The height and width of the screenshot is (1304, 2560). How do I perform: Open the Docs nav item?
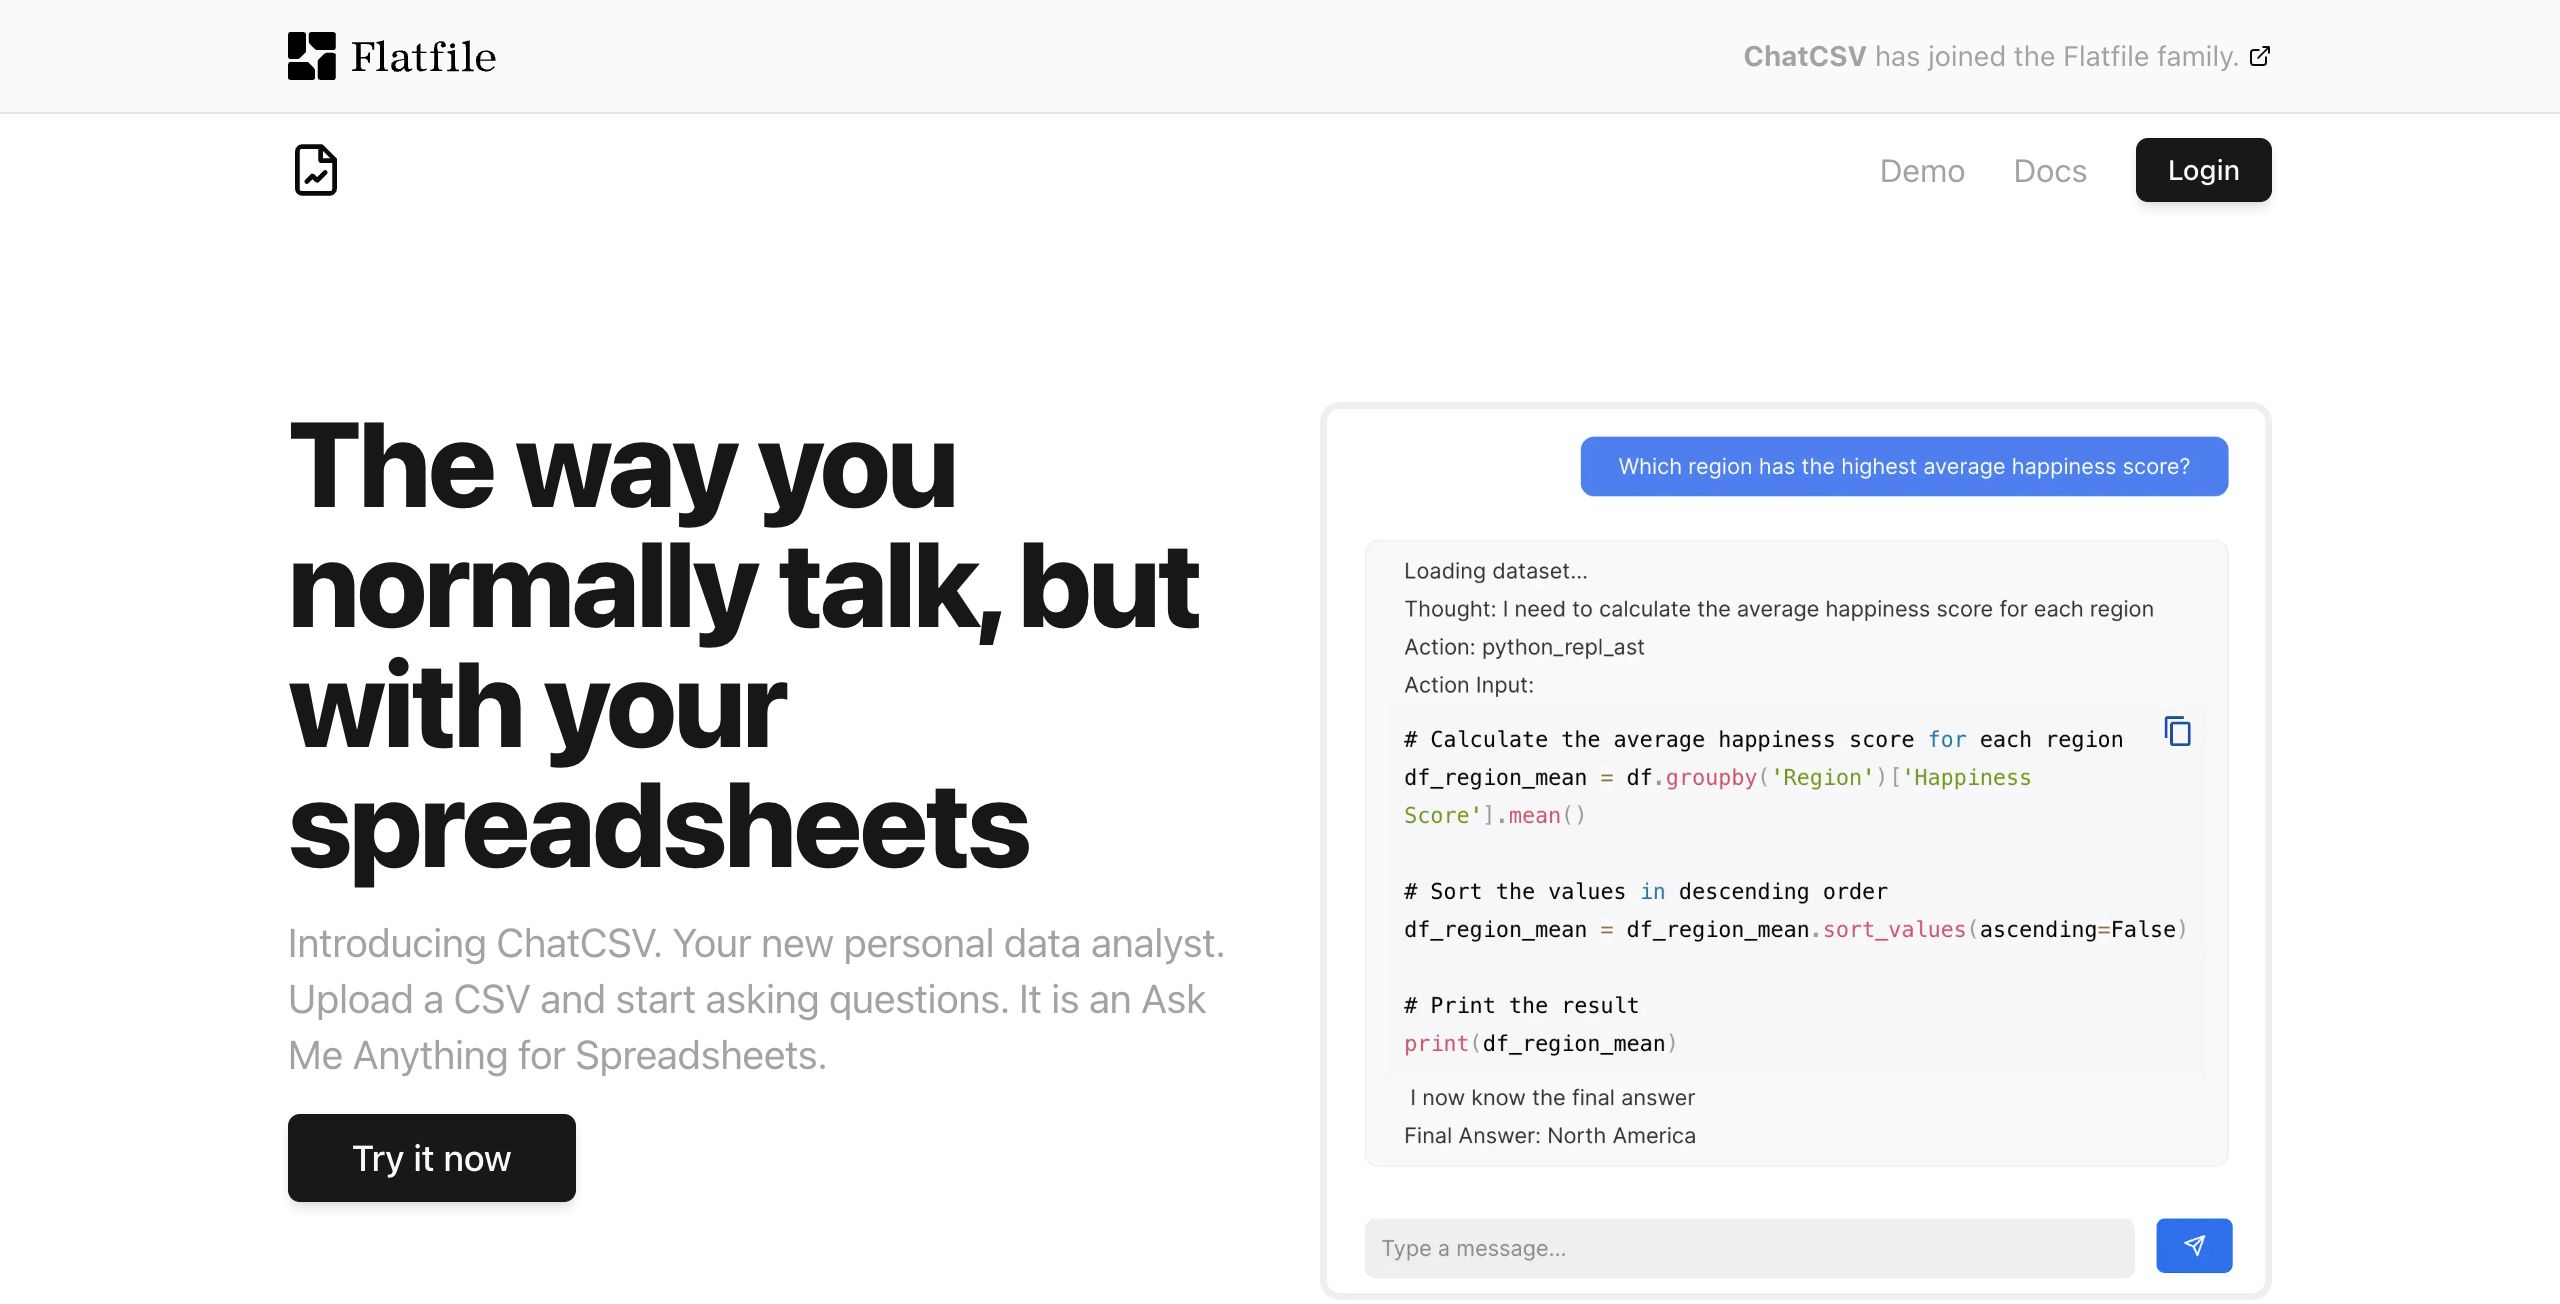(x=2049, y=171)
